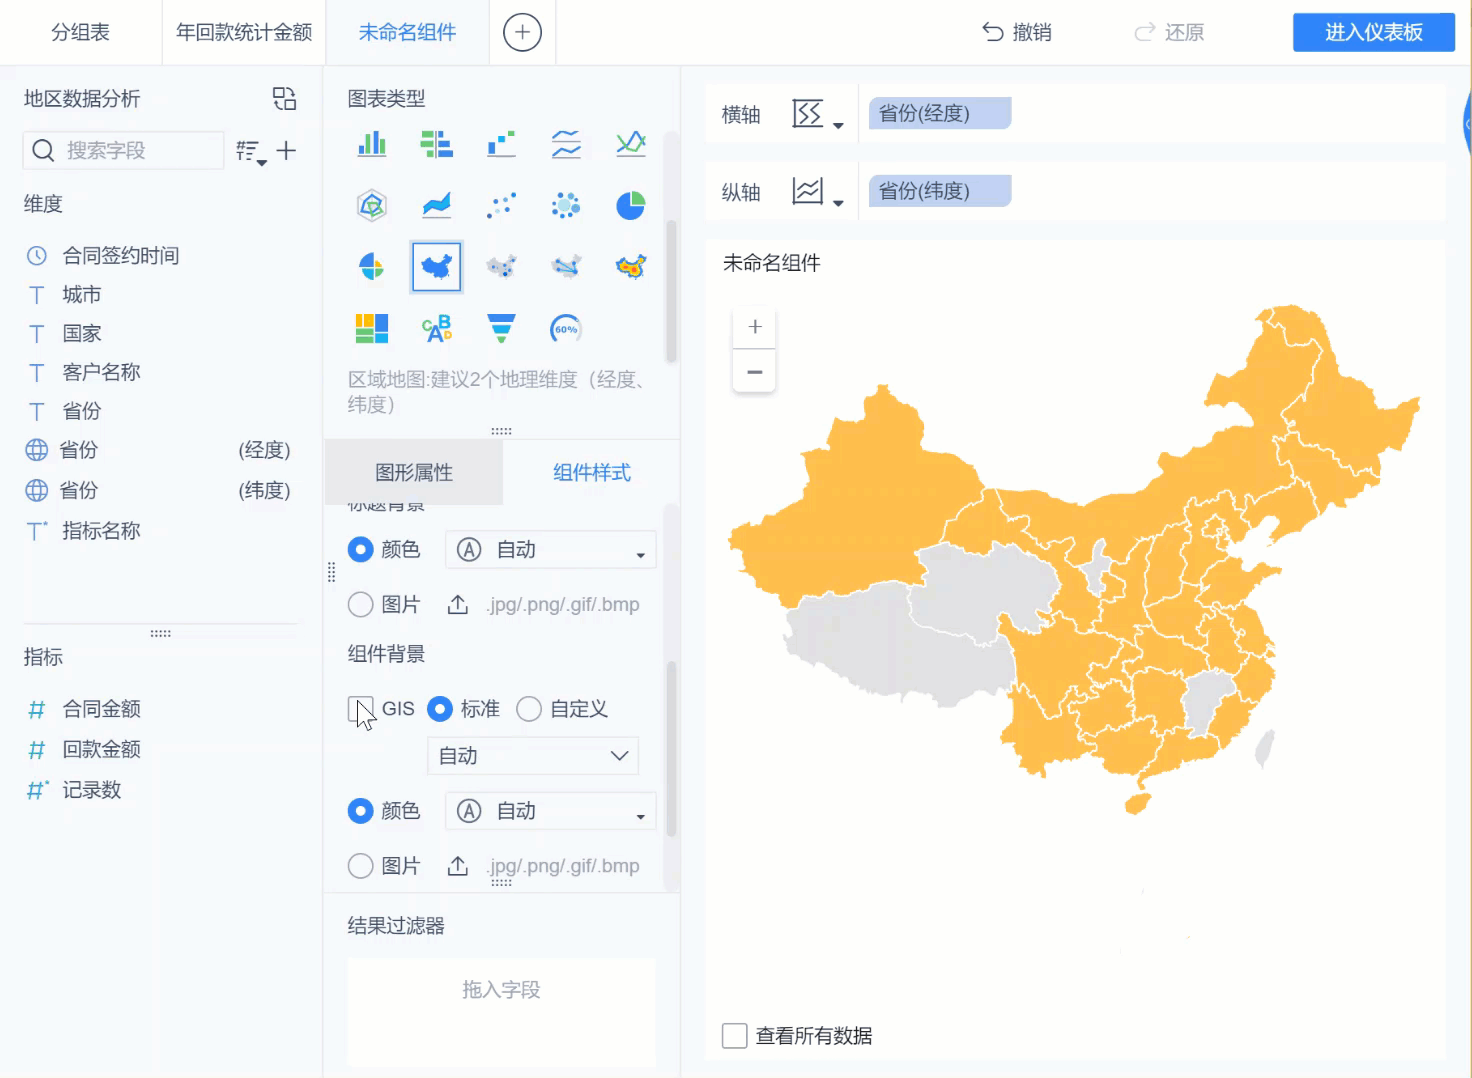The height and width of the screenshot is (1078, 1472).
Task: Select the heat map chart icon
Action: point(631,267)
